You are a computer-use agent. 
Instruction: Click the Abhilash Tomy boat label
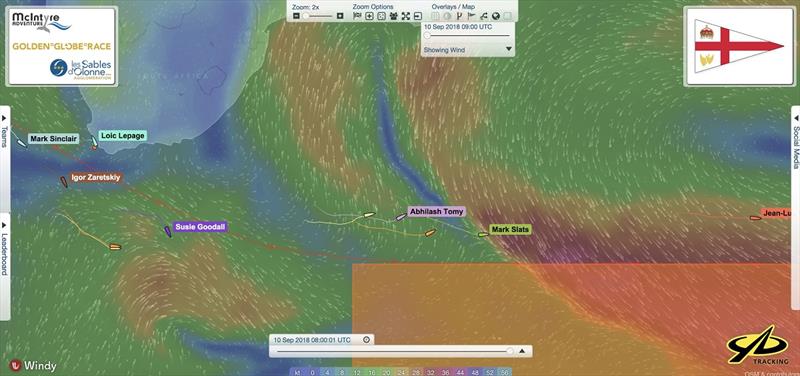[x=437, y=211]
